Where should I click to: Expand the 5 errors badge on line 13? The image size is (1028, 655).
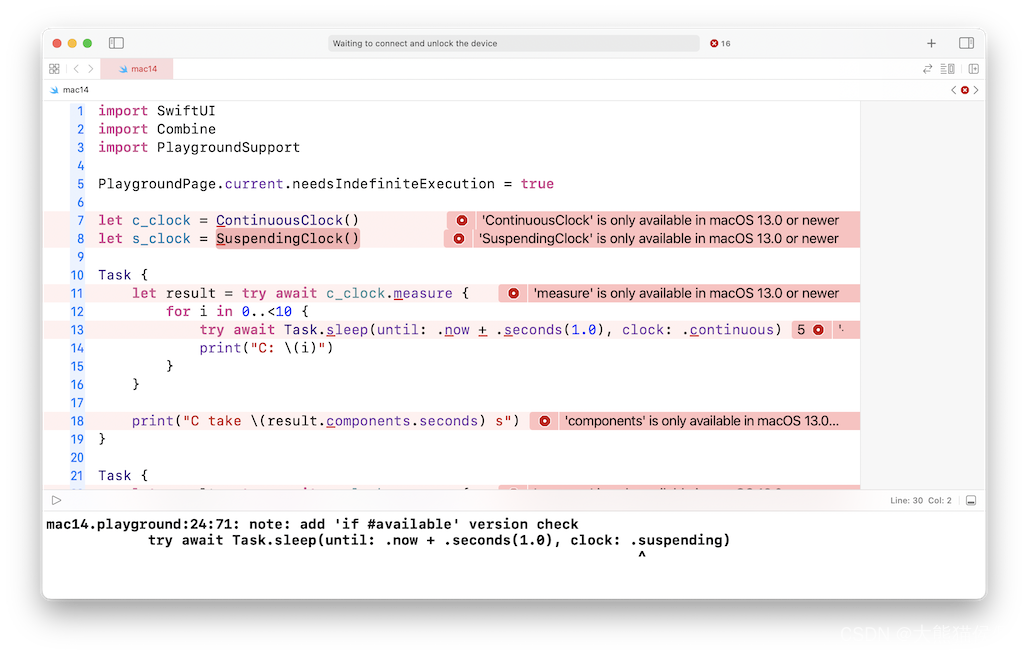[810, 330]
